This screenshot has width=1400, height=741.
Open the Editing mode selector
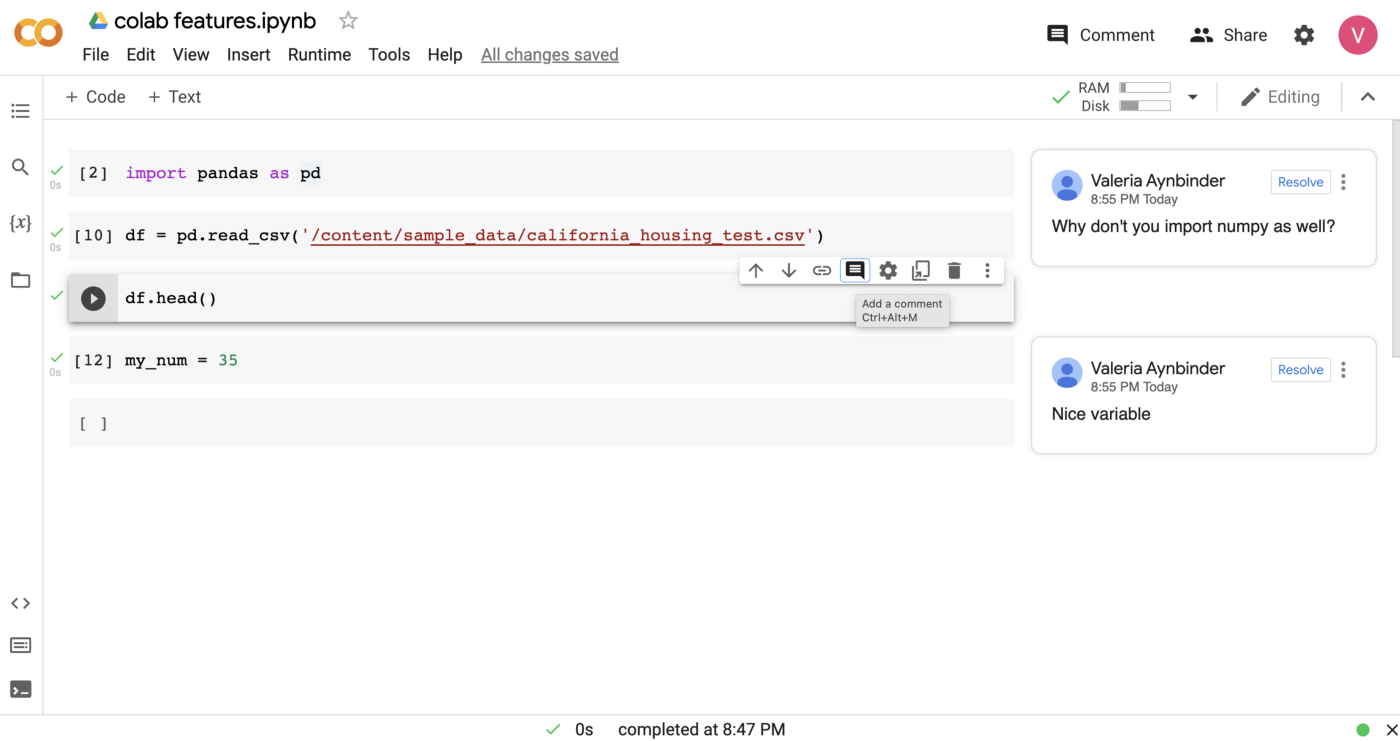1280,97
